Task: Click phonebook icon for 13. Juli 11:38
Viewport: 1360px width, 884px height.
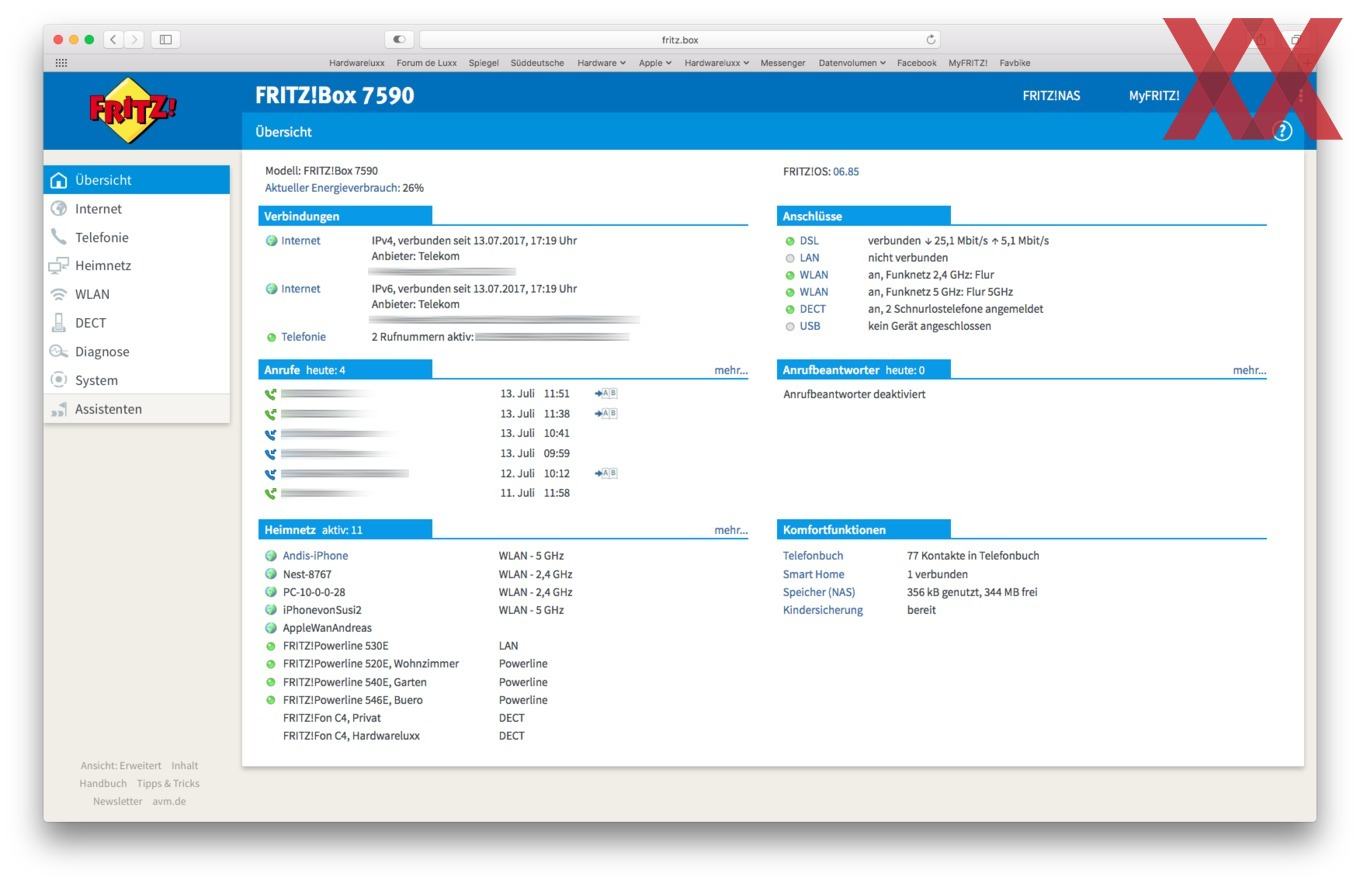Action: pos(606,413)
